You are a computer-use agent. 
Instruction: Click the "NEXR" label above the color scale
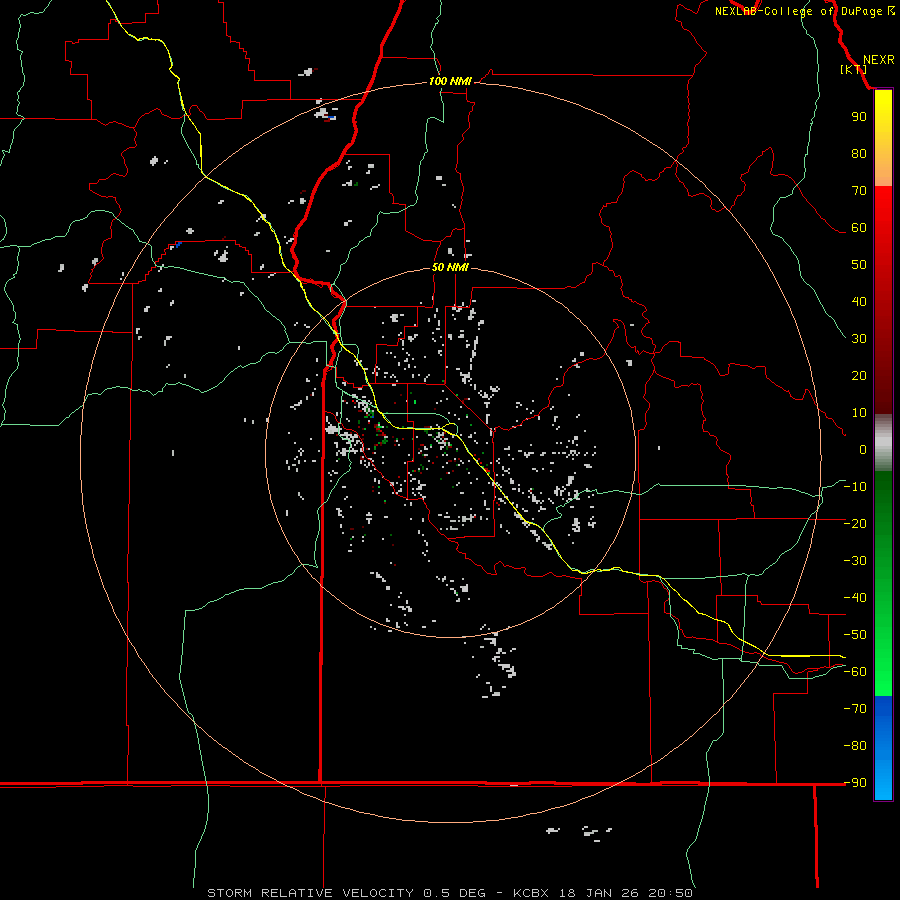879,60
